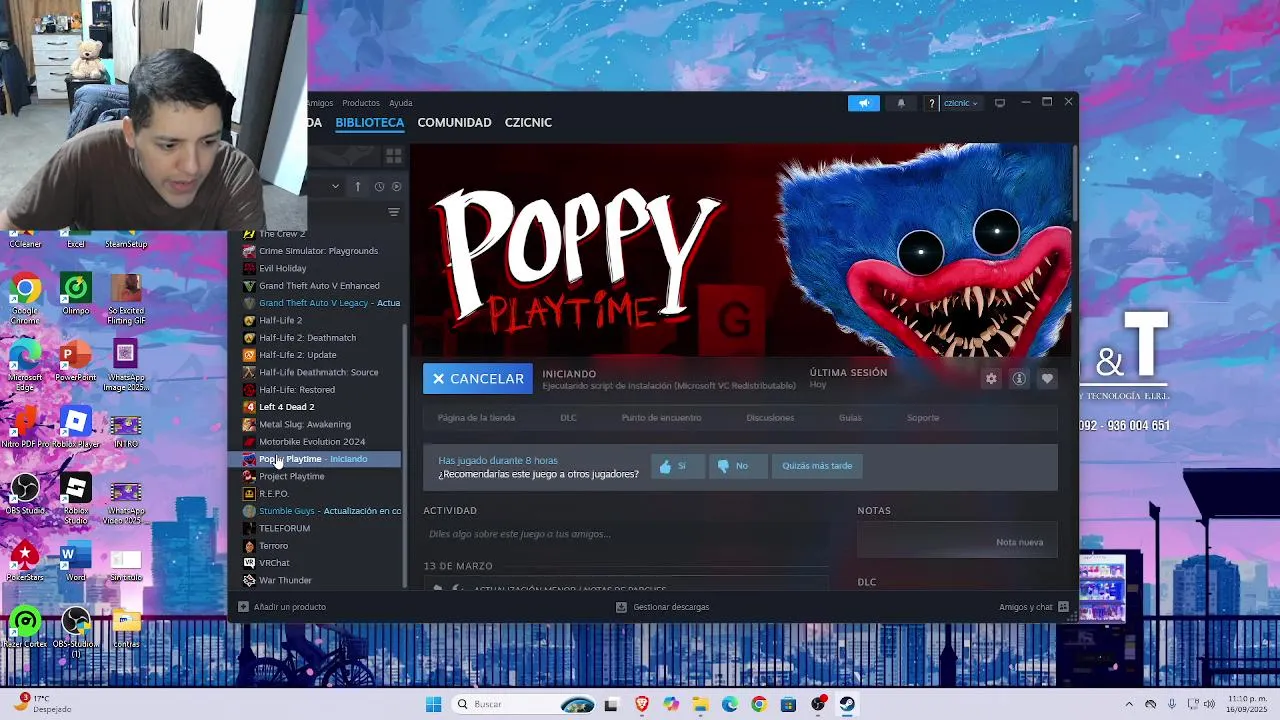The width and height of the screenshot is (1280, 720).
Task: Open the Amigos menu
Action: pyautogui.click(x=320, y=103)
